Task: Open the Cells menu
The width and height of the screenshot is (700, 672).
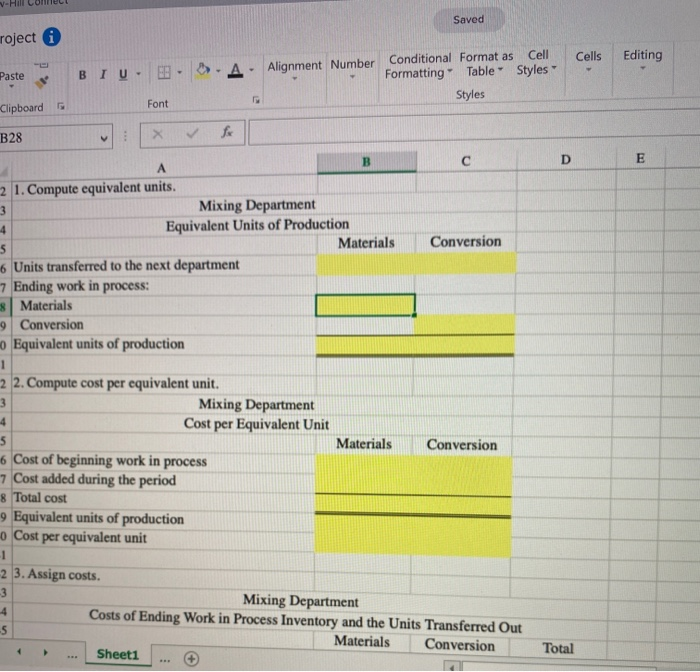Action: pos(588,61)
